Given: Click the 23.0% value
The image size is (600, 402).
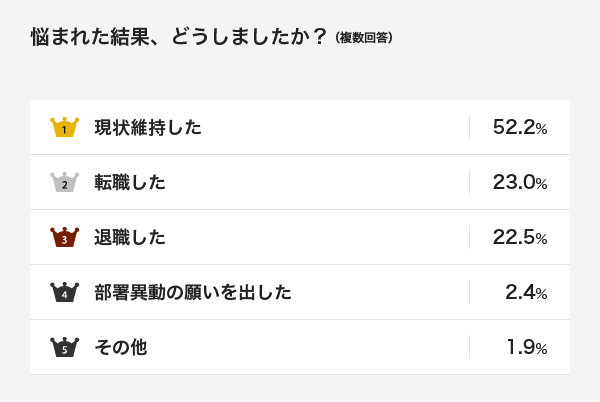Looking at the screenshot, I should click(x=520, y=182).
